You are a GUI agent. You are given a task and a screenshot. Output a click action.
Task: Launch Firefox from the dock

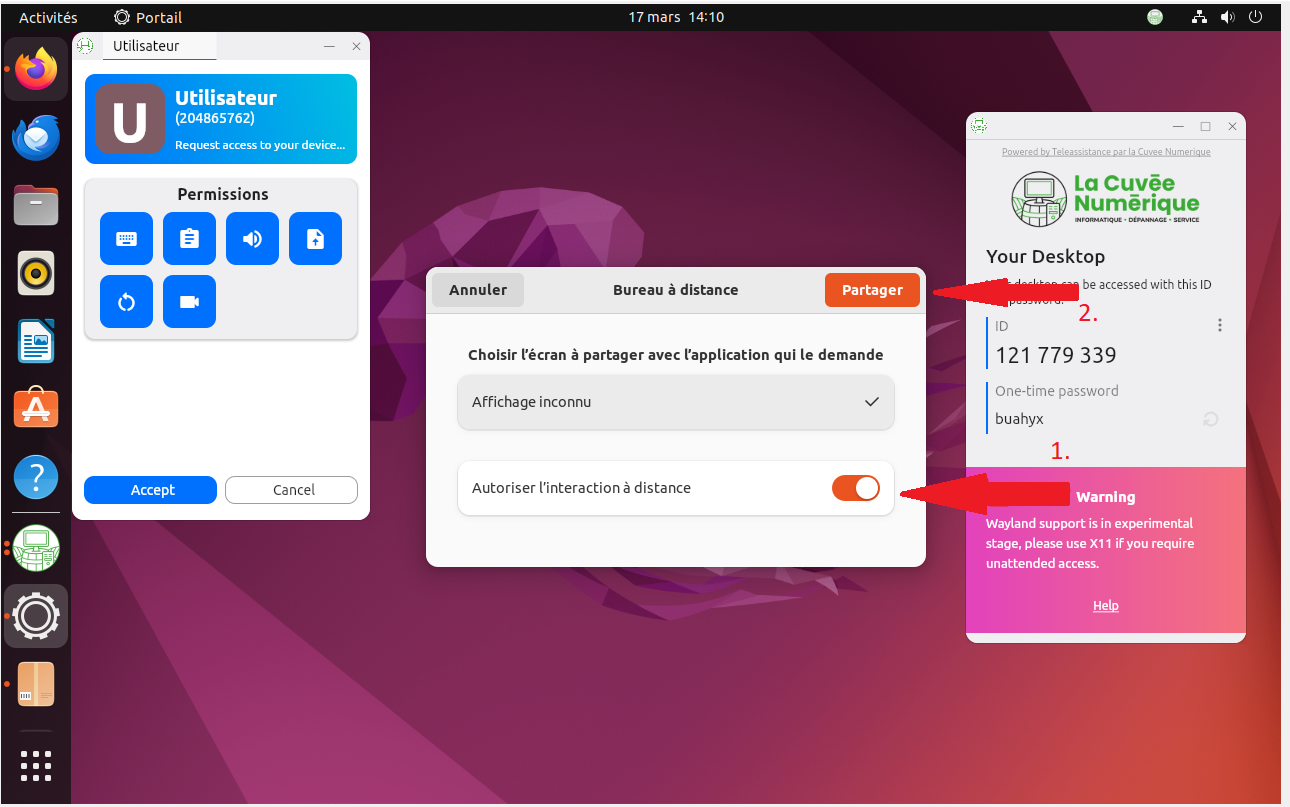point(36,69)
